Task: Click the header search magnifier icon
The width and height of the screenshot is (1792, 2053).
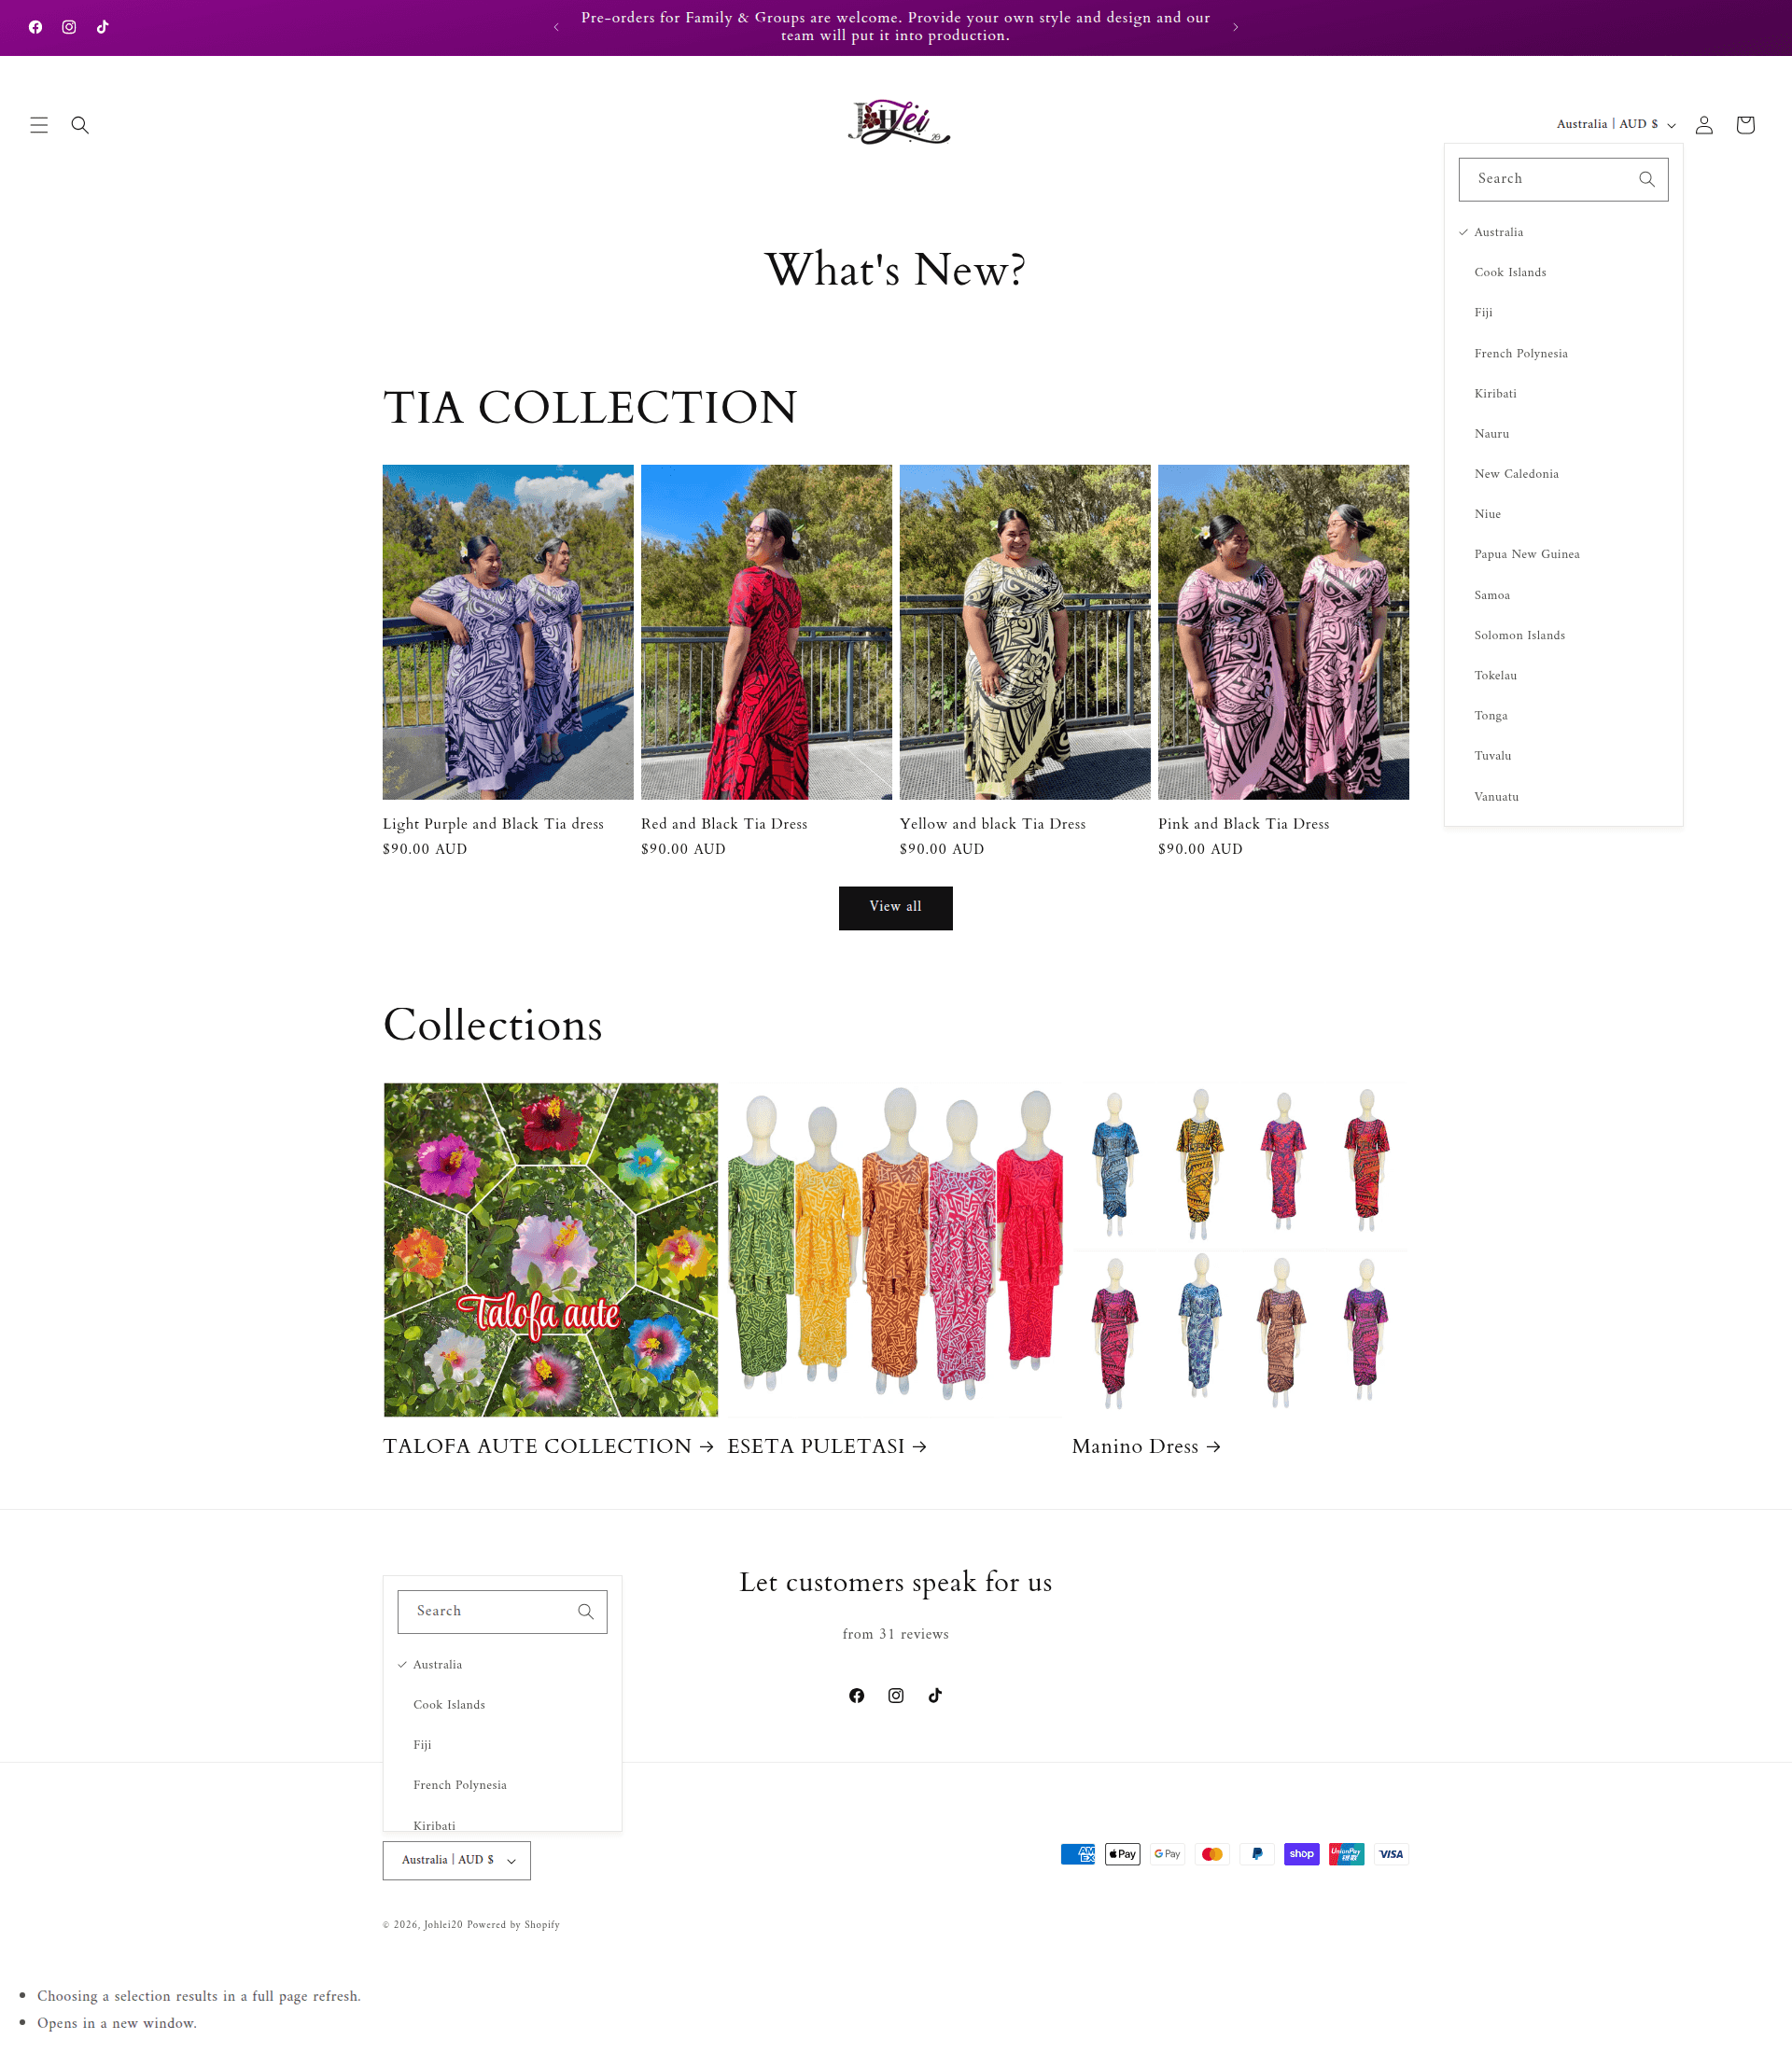Action: tap(80, 125)
